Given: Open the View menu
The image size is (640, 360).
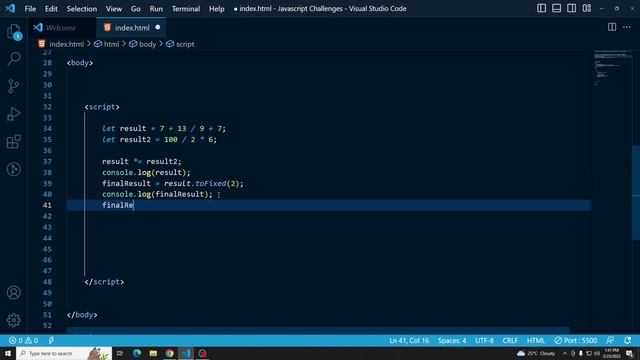Looking at the screenshot, I should point(114,9).
